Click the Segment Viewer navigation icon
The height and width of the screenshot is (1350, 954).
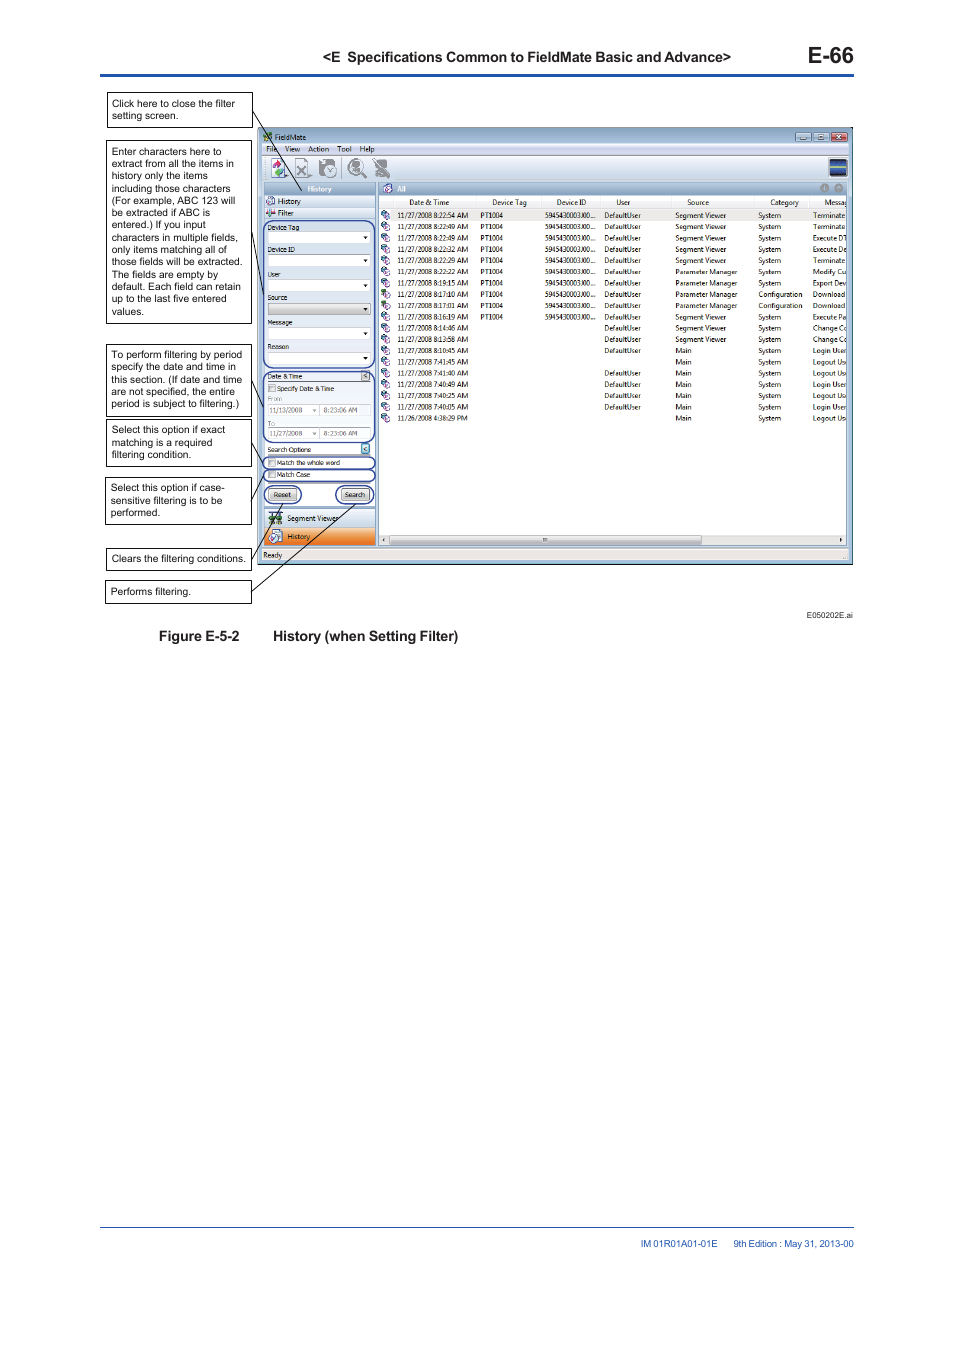275,518
